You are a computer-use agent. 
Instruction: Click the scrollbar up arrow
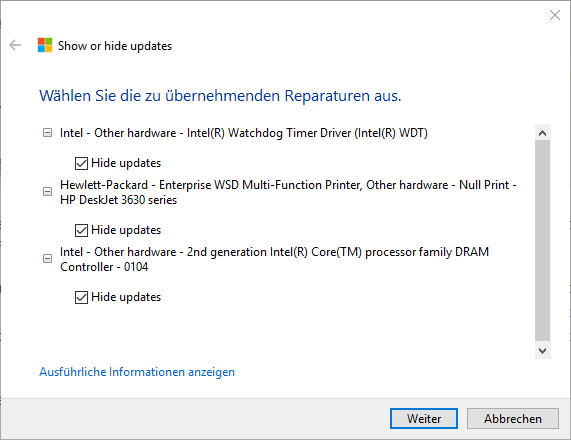[x=542, y=133]
